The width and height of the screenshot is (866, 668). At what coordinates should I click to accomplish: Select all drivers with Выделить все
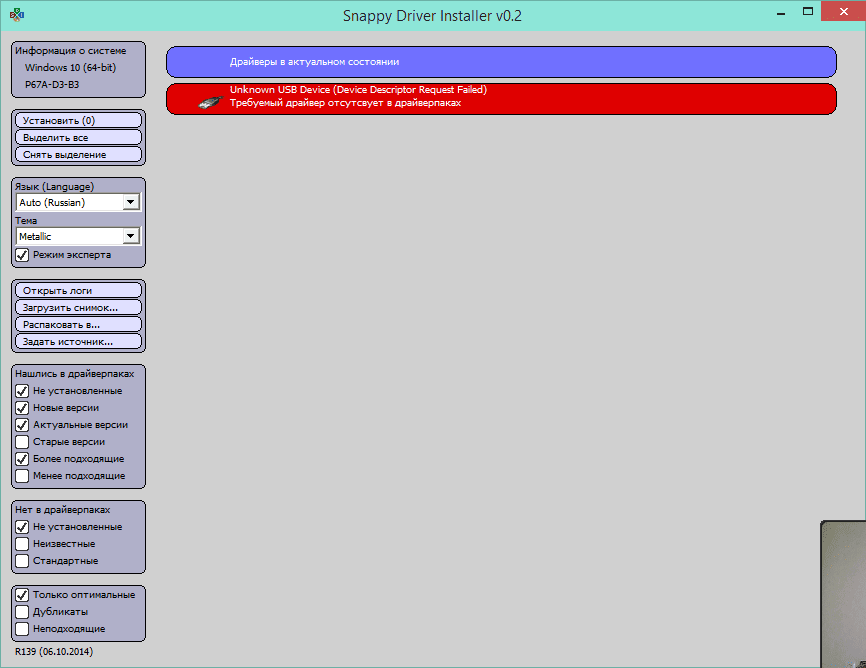(78, 138)
